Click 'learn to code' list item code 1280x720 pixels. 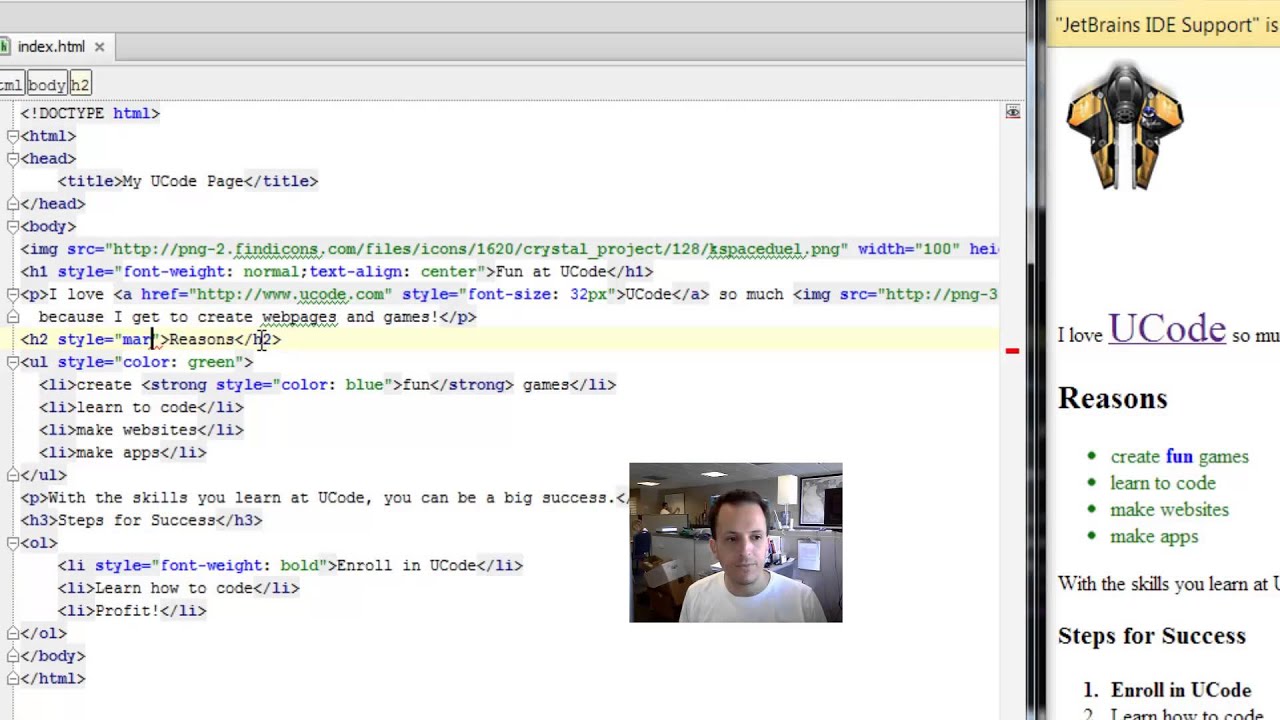(x=136, y=408)
